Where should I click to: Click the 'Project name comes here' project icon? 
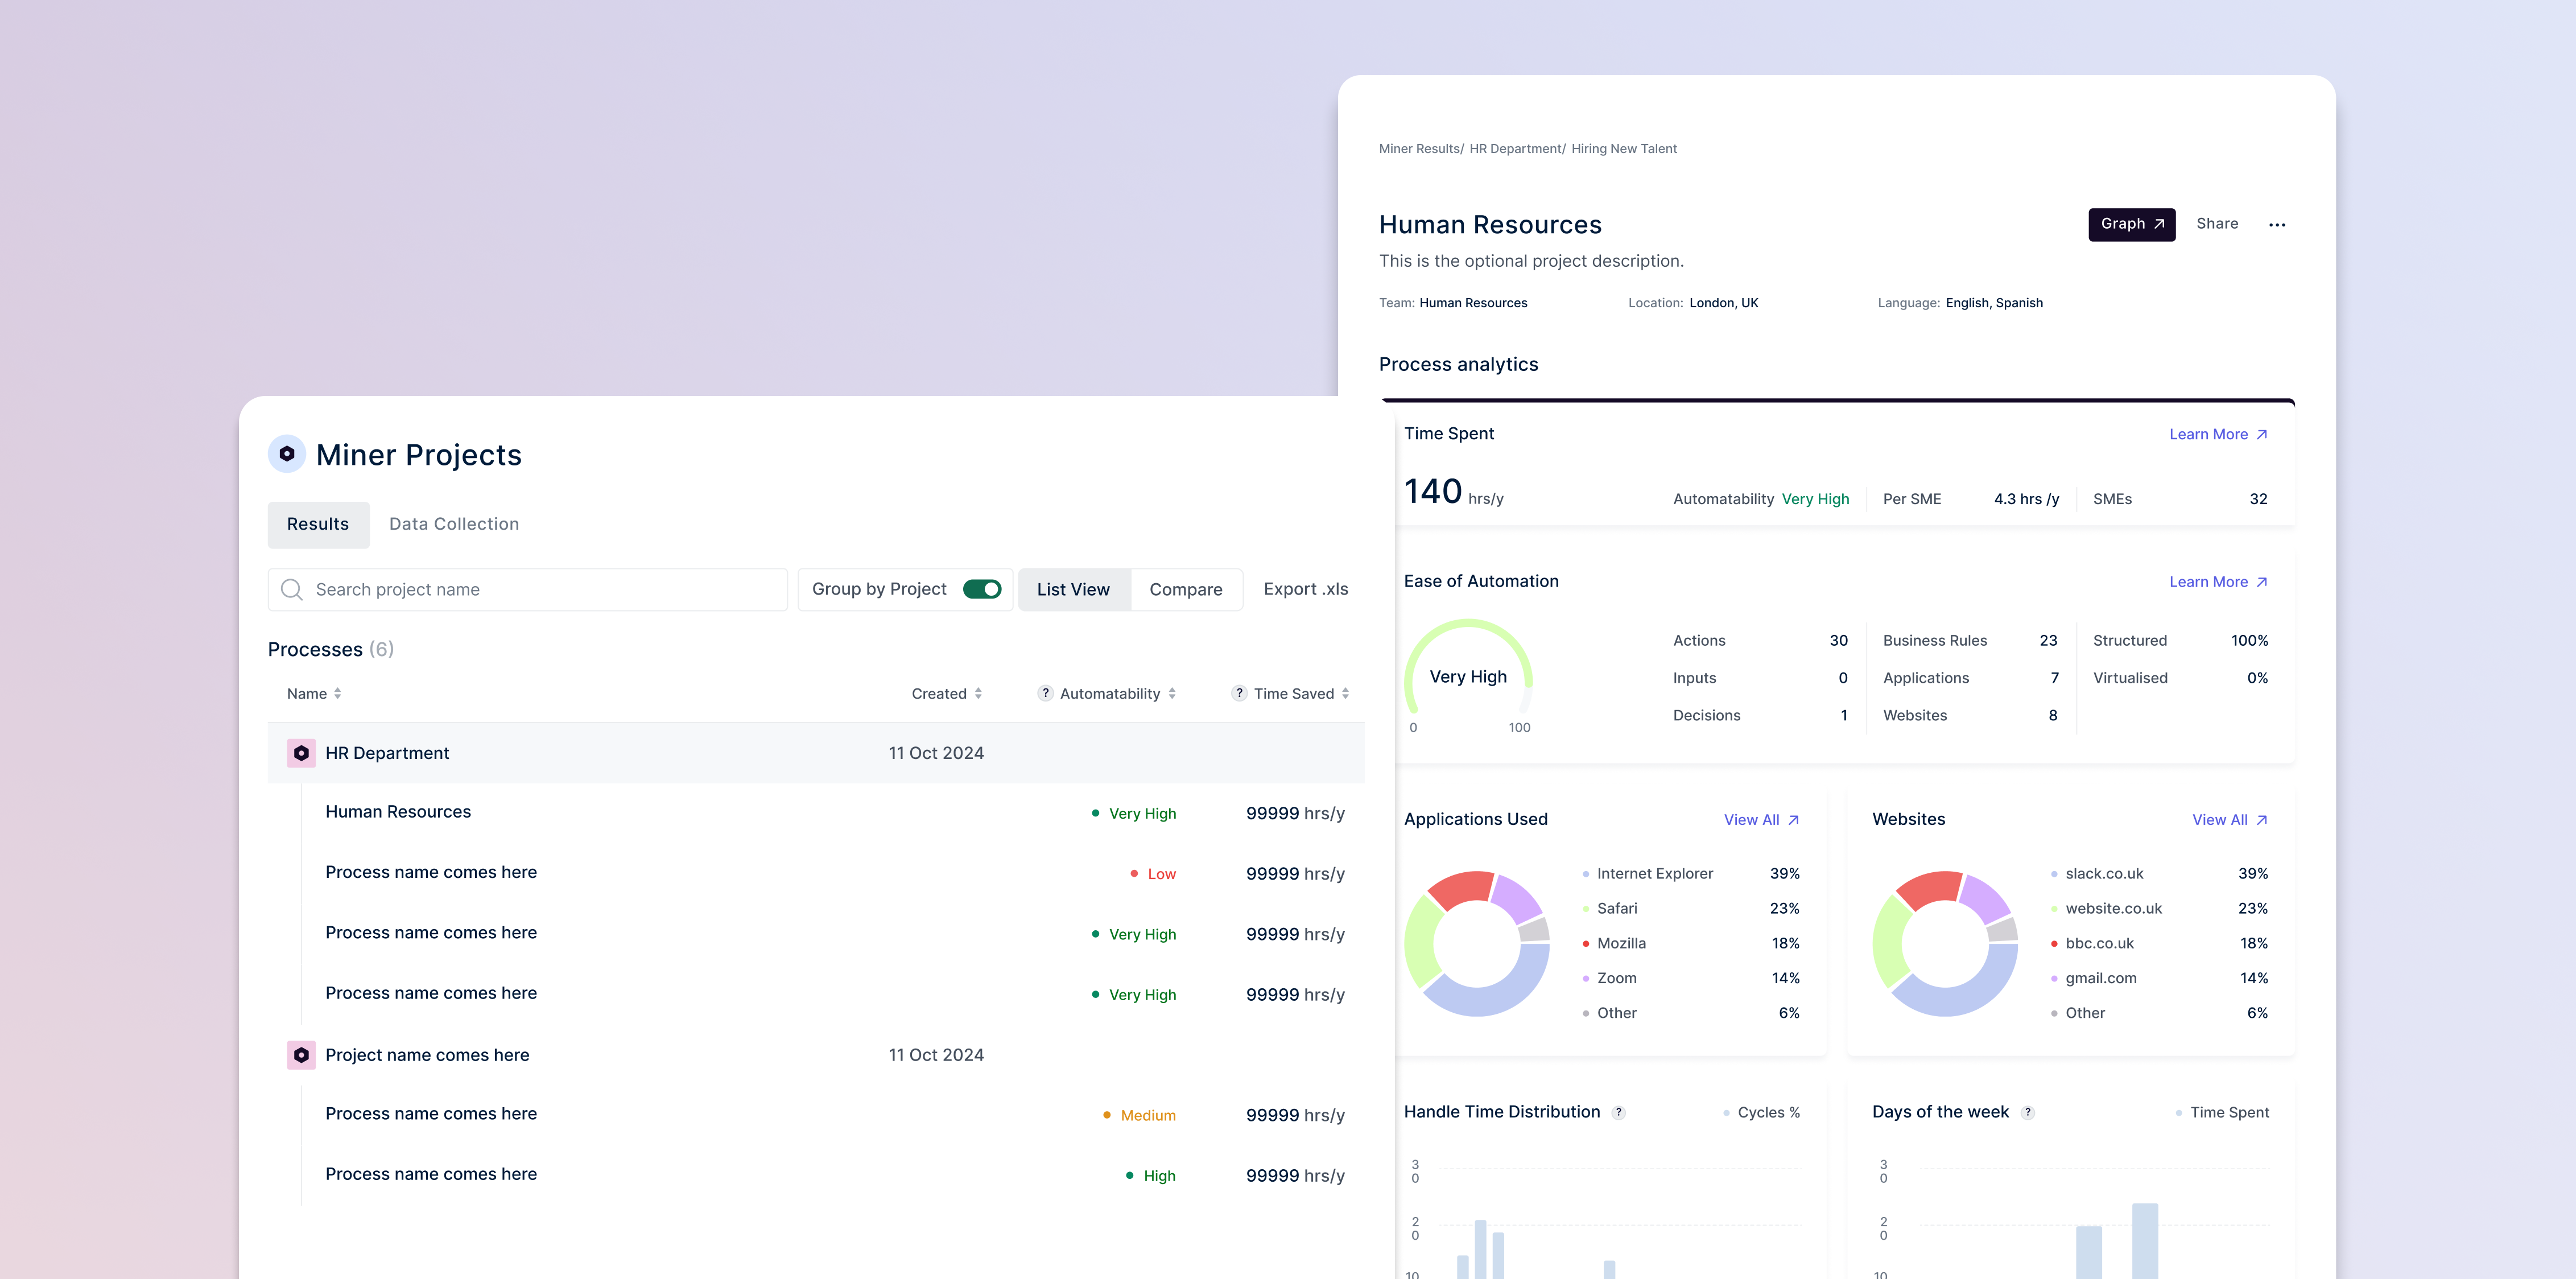point(301,1055)
